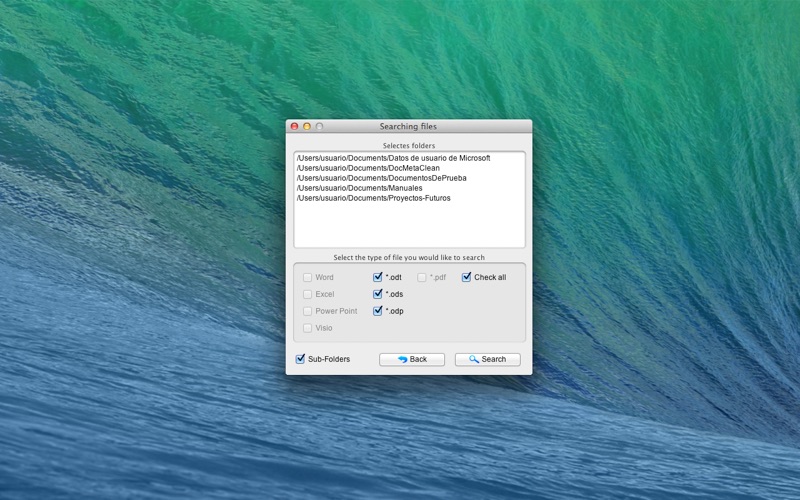This screenshot has height=500, width=800.
Task: Toggle the Check all checkbox
Action: coord(466,277)
